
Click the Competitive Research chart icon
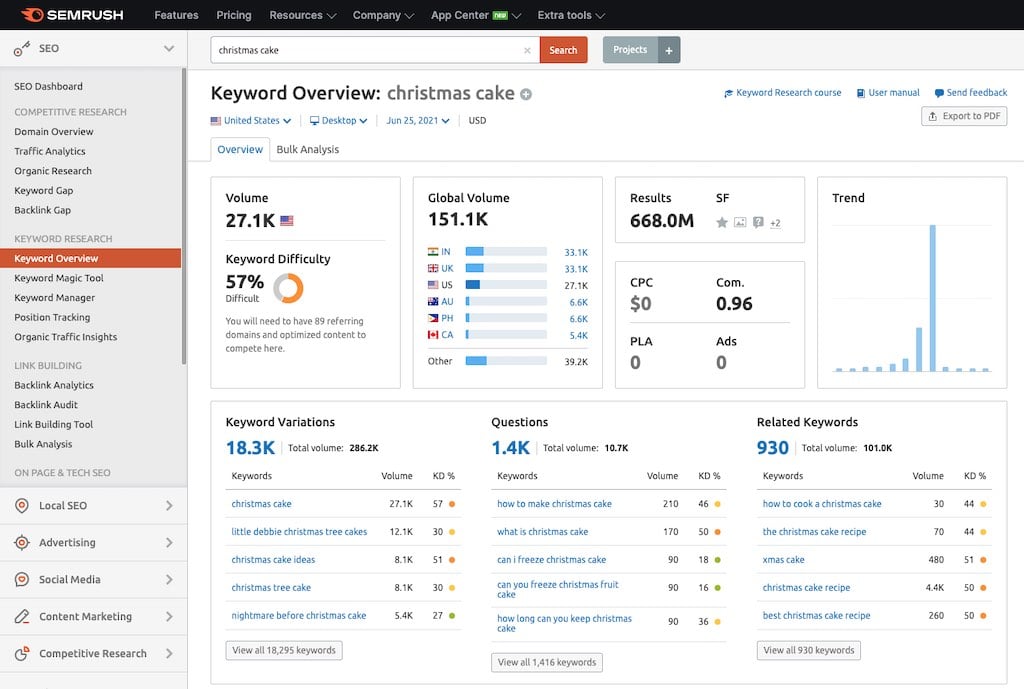22,653
